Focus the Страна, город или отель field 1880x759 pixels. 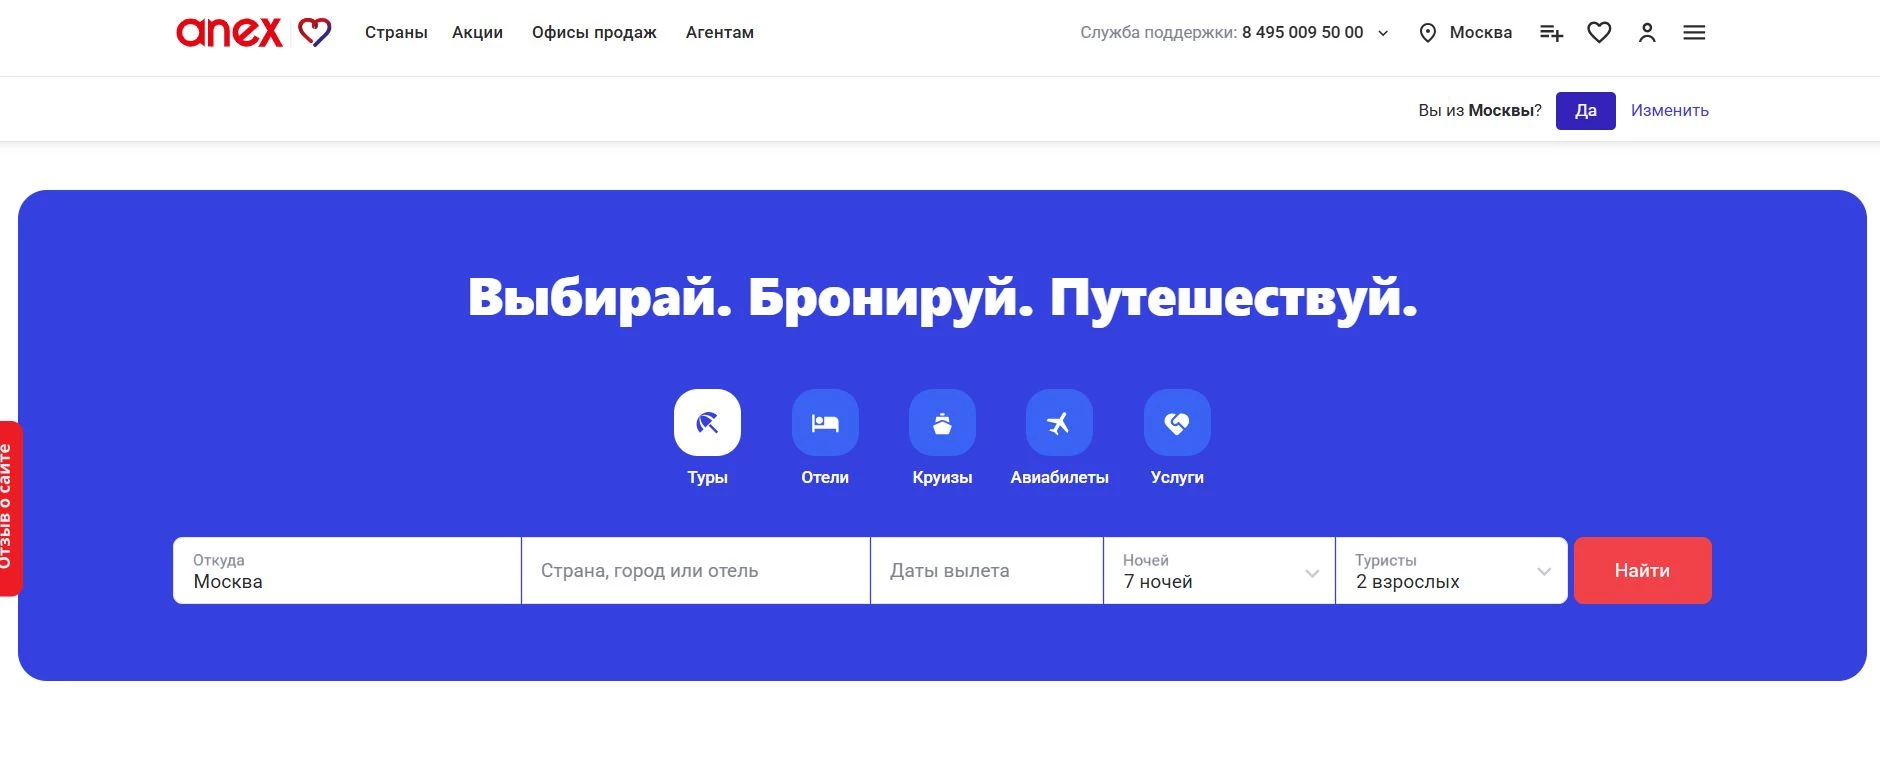click(696, 571)
